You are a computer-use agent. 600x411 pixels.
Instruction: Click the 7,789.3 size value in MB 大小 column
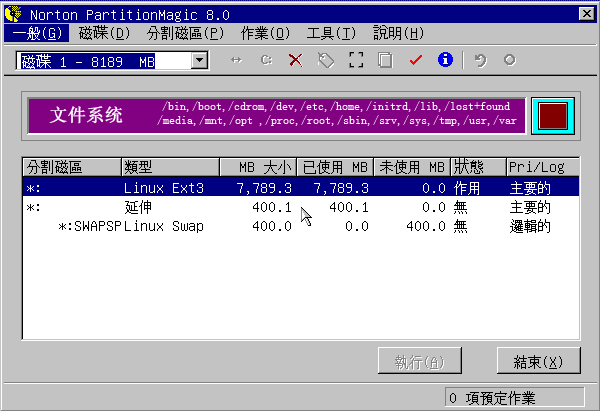click(x=264, y=188)
